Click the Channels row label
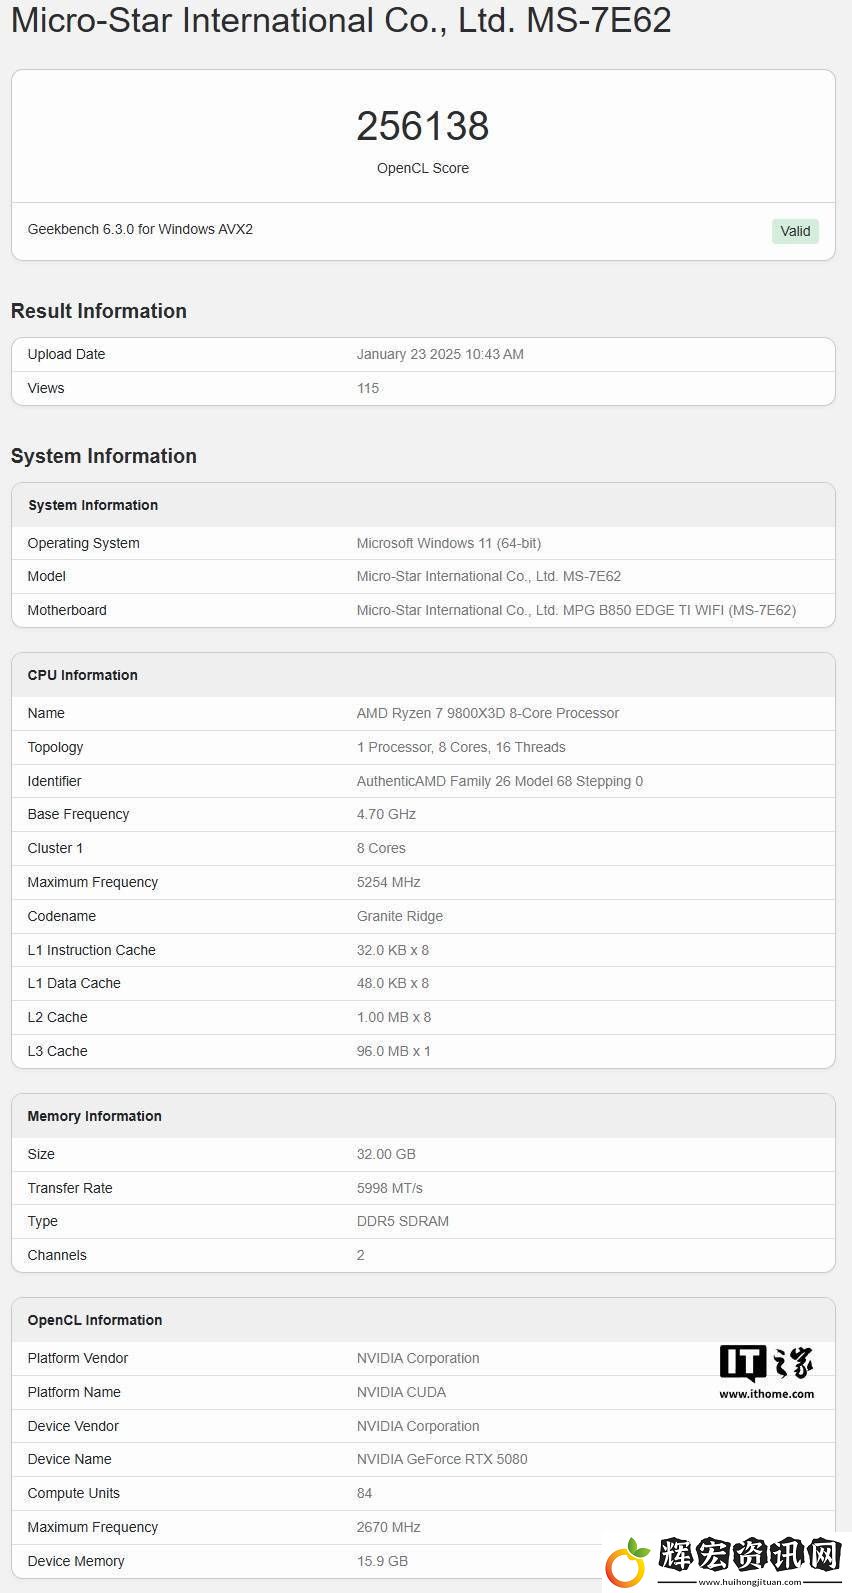 point(57,1255)
